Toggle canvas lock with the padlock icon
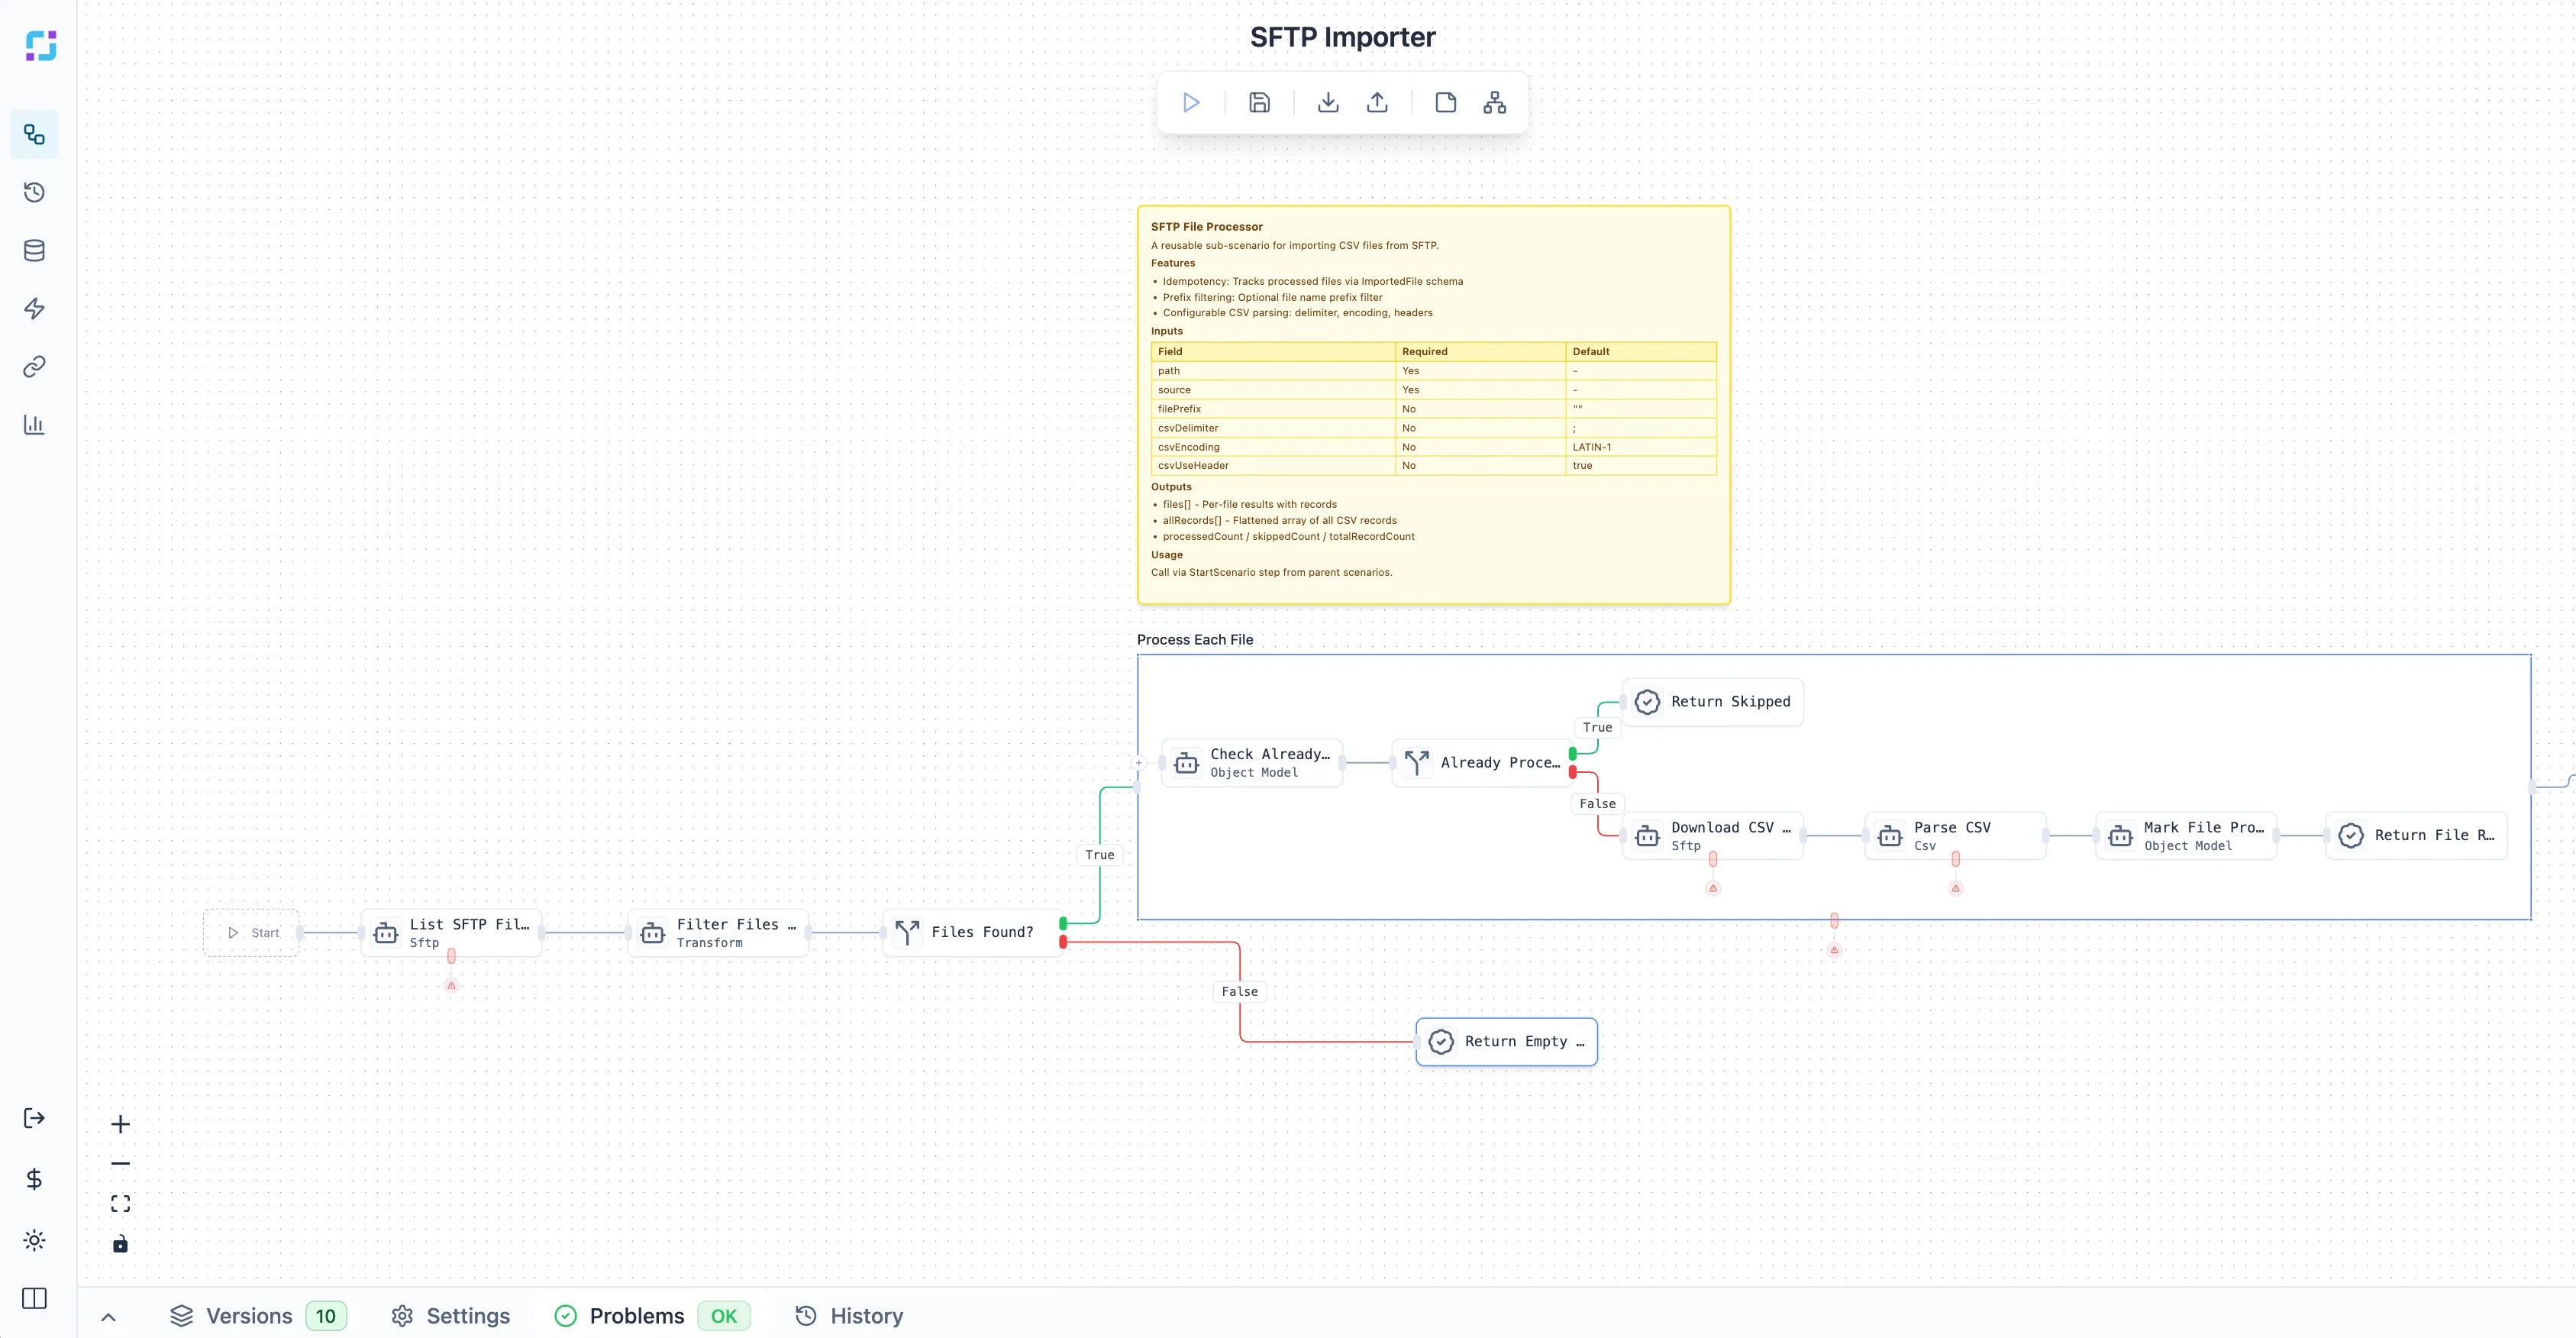The height and width of the screenshot is (1338, 2576). coord(120,1244)
